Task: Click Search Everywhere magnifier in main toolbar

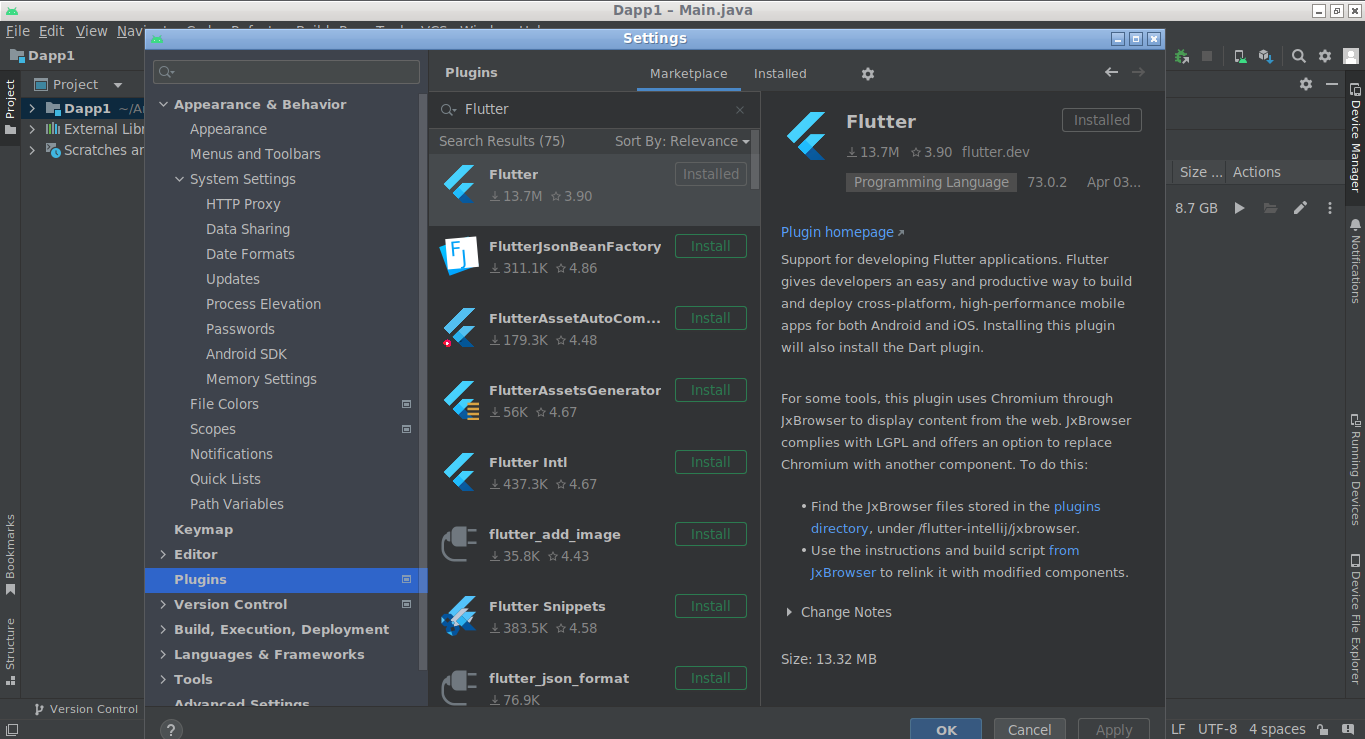Action: coord(1298,57)
